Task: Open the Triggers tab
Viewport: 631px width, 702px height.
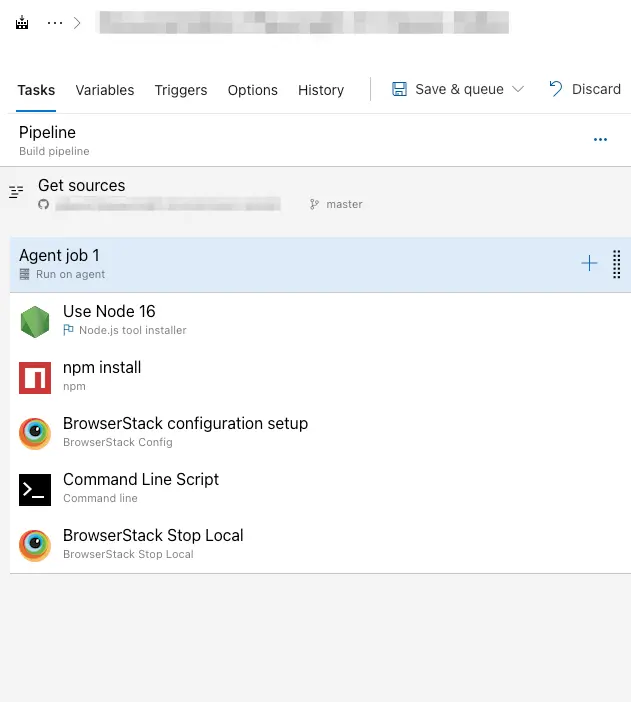Action: pos(181,90)
